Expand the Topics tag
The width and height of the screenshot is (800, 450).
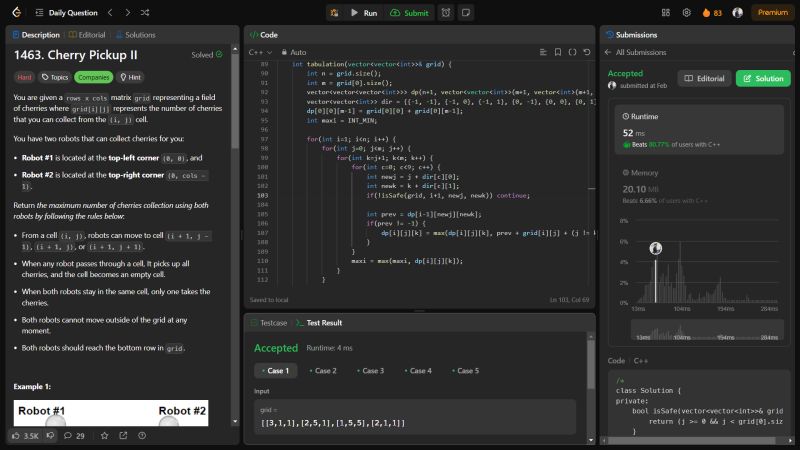(55, 77)
